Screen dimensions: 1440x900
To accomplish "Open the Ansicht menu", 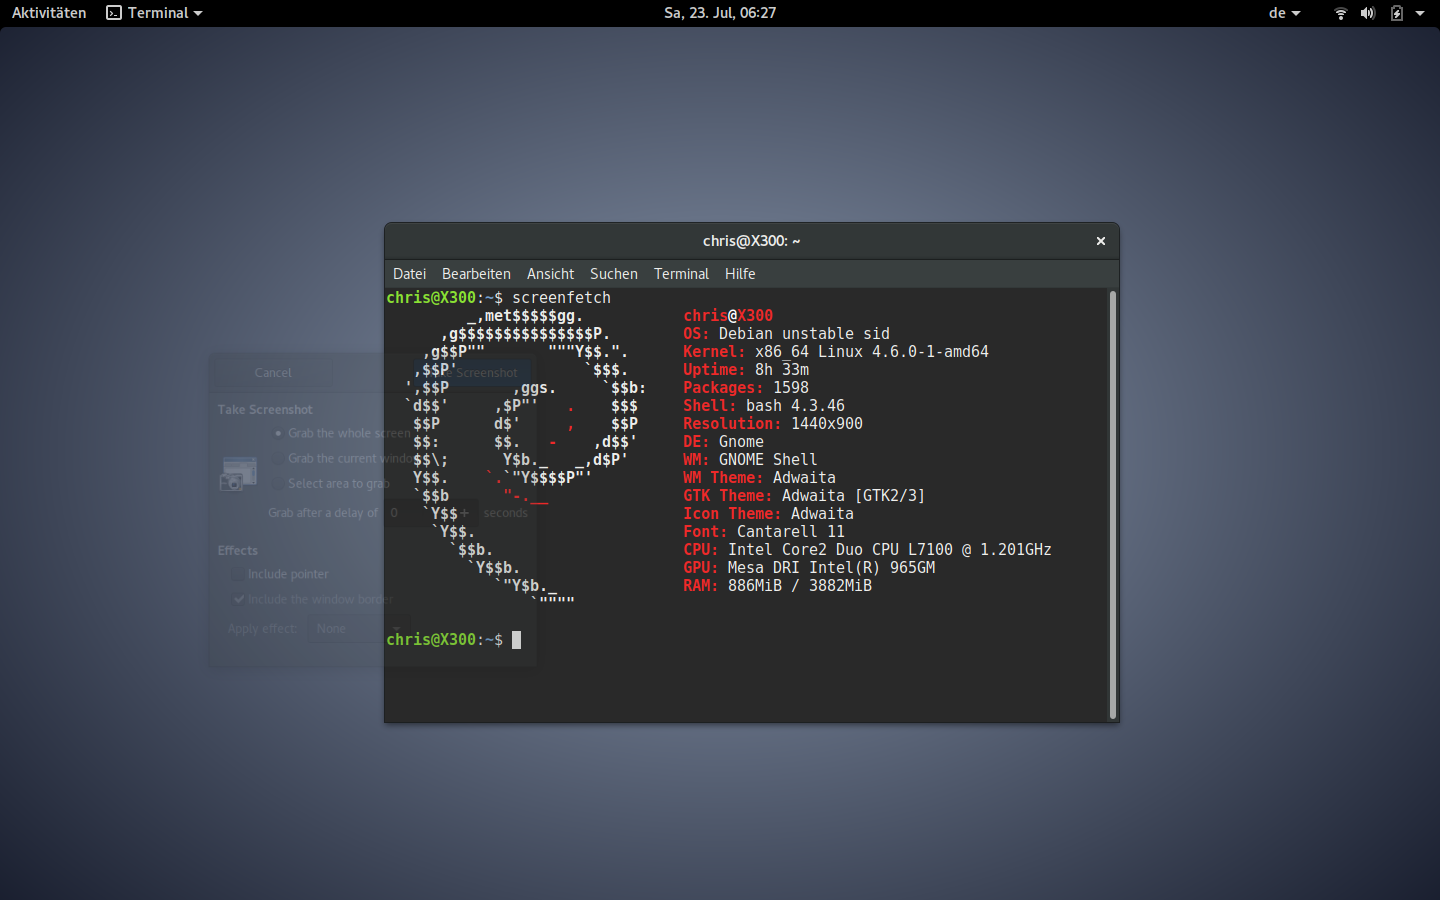I will (x=550, y=274).
